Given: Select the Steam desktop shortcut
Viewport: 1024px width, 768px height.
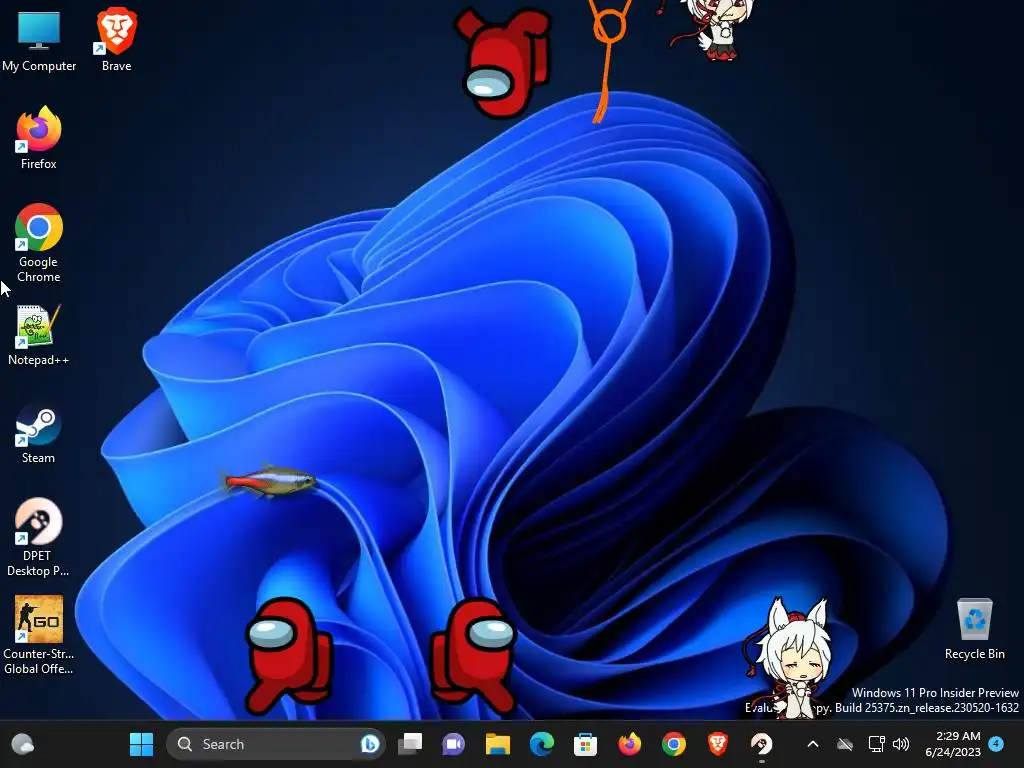Looking at the screenshot, I should pyautogui.click(x=39, y=434).
